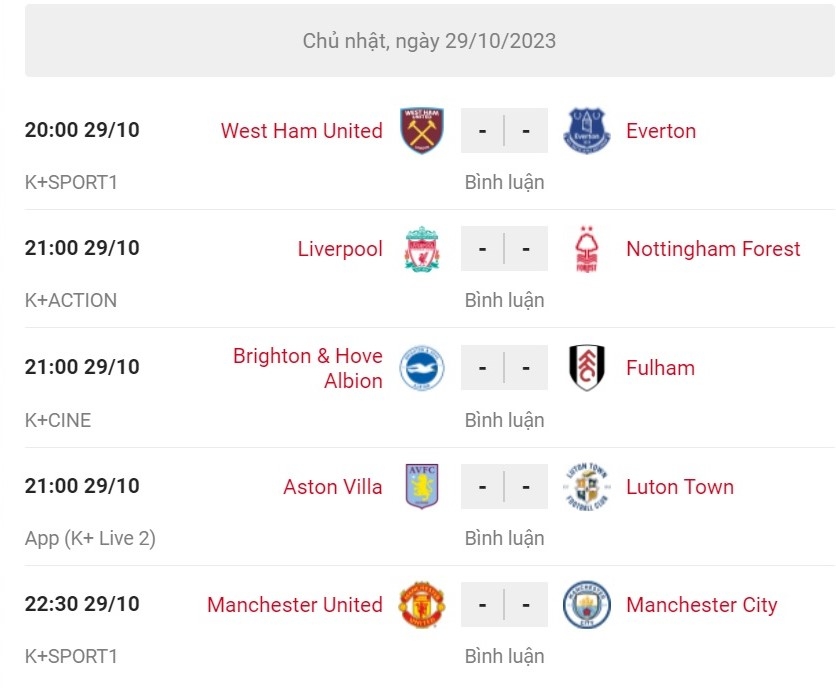This screenshot has width=836, height=688.
Task: Click the Brighton vs Fulham score box
Action: coord(504,368)
